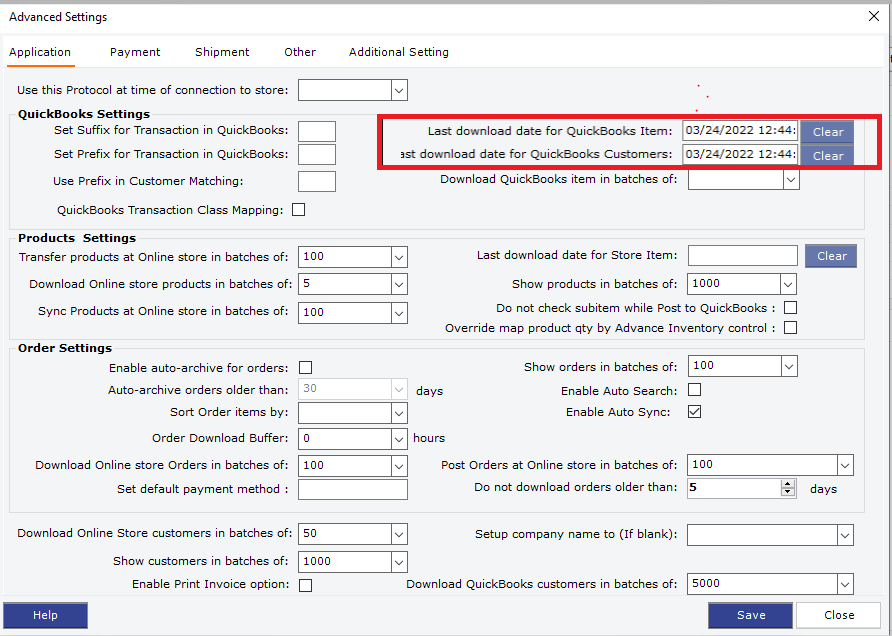The image size is (892, 636).
Task: Open Setup company name to (If blank) dropdown
Action: tap(845, 535)
